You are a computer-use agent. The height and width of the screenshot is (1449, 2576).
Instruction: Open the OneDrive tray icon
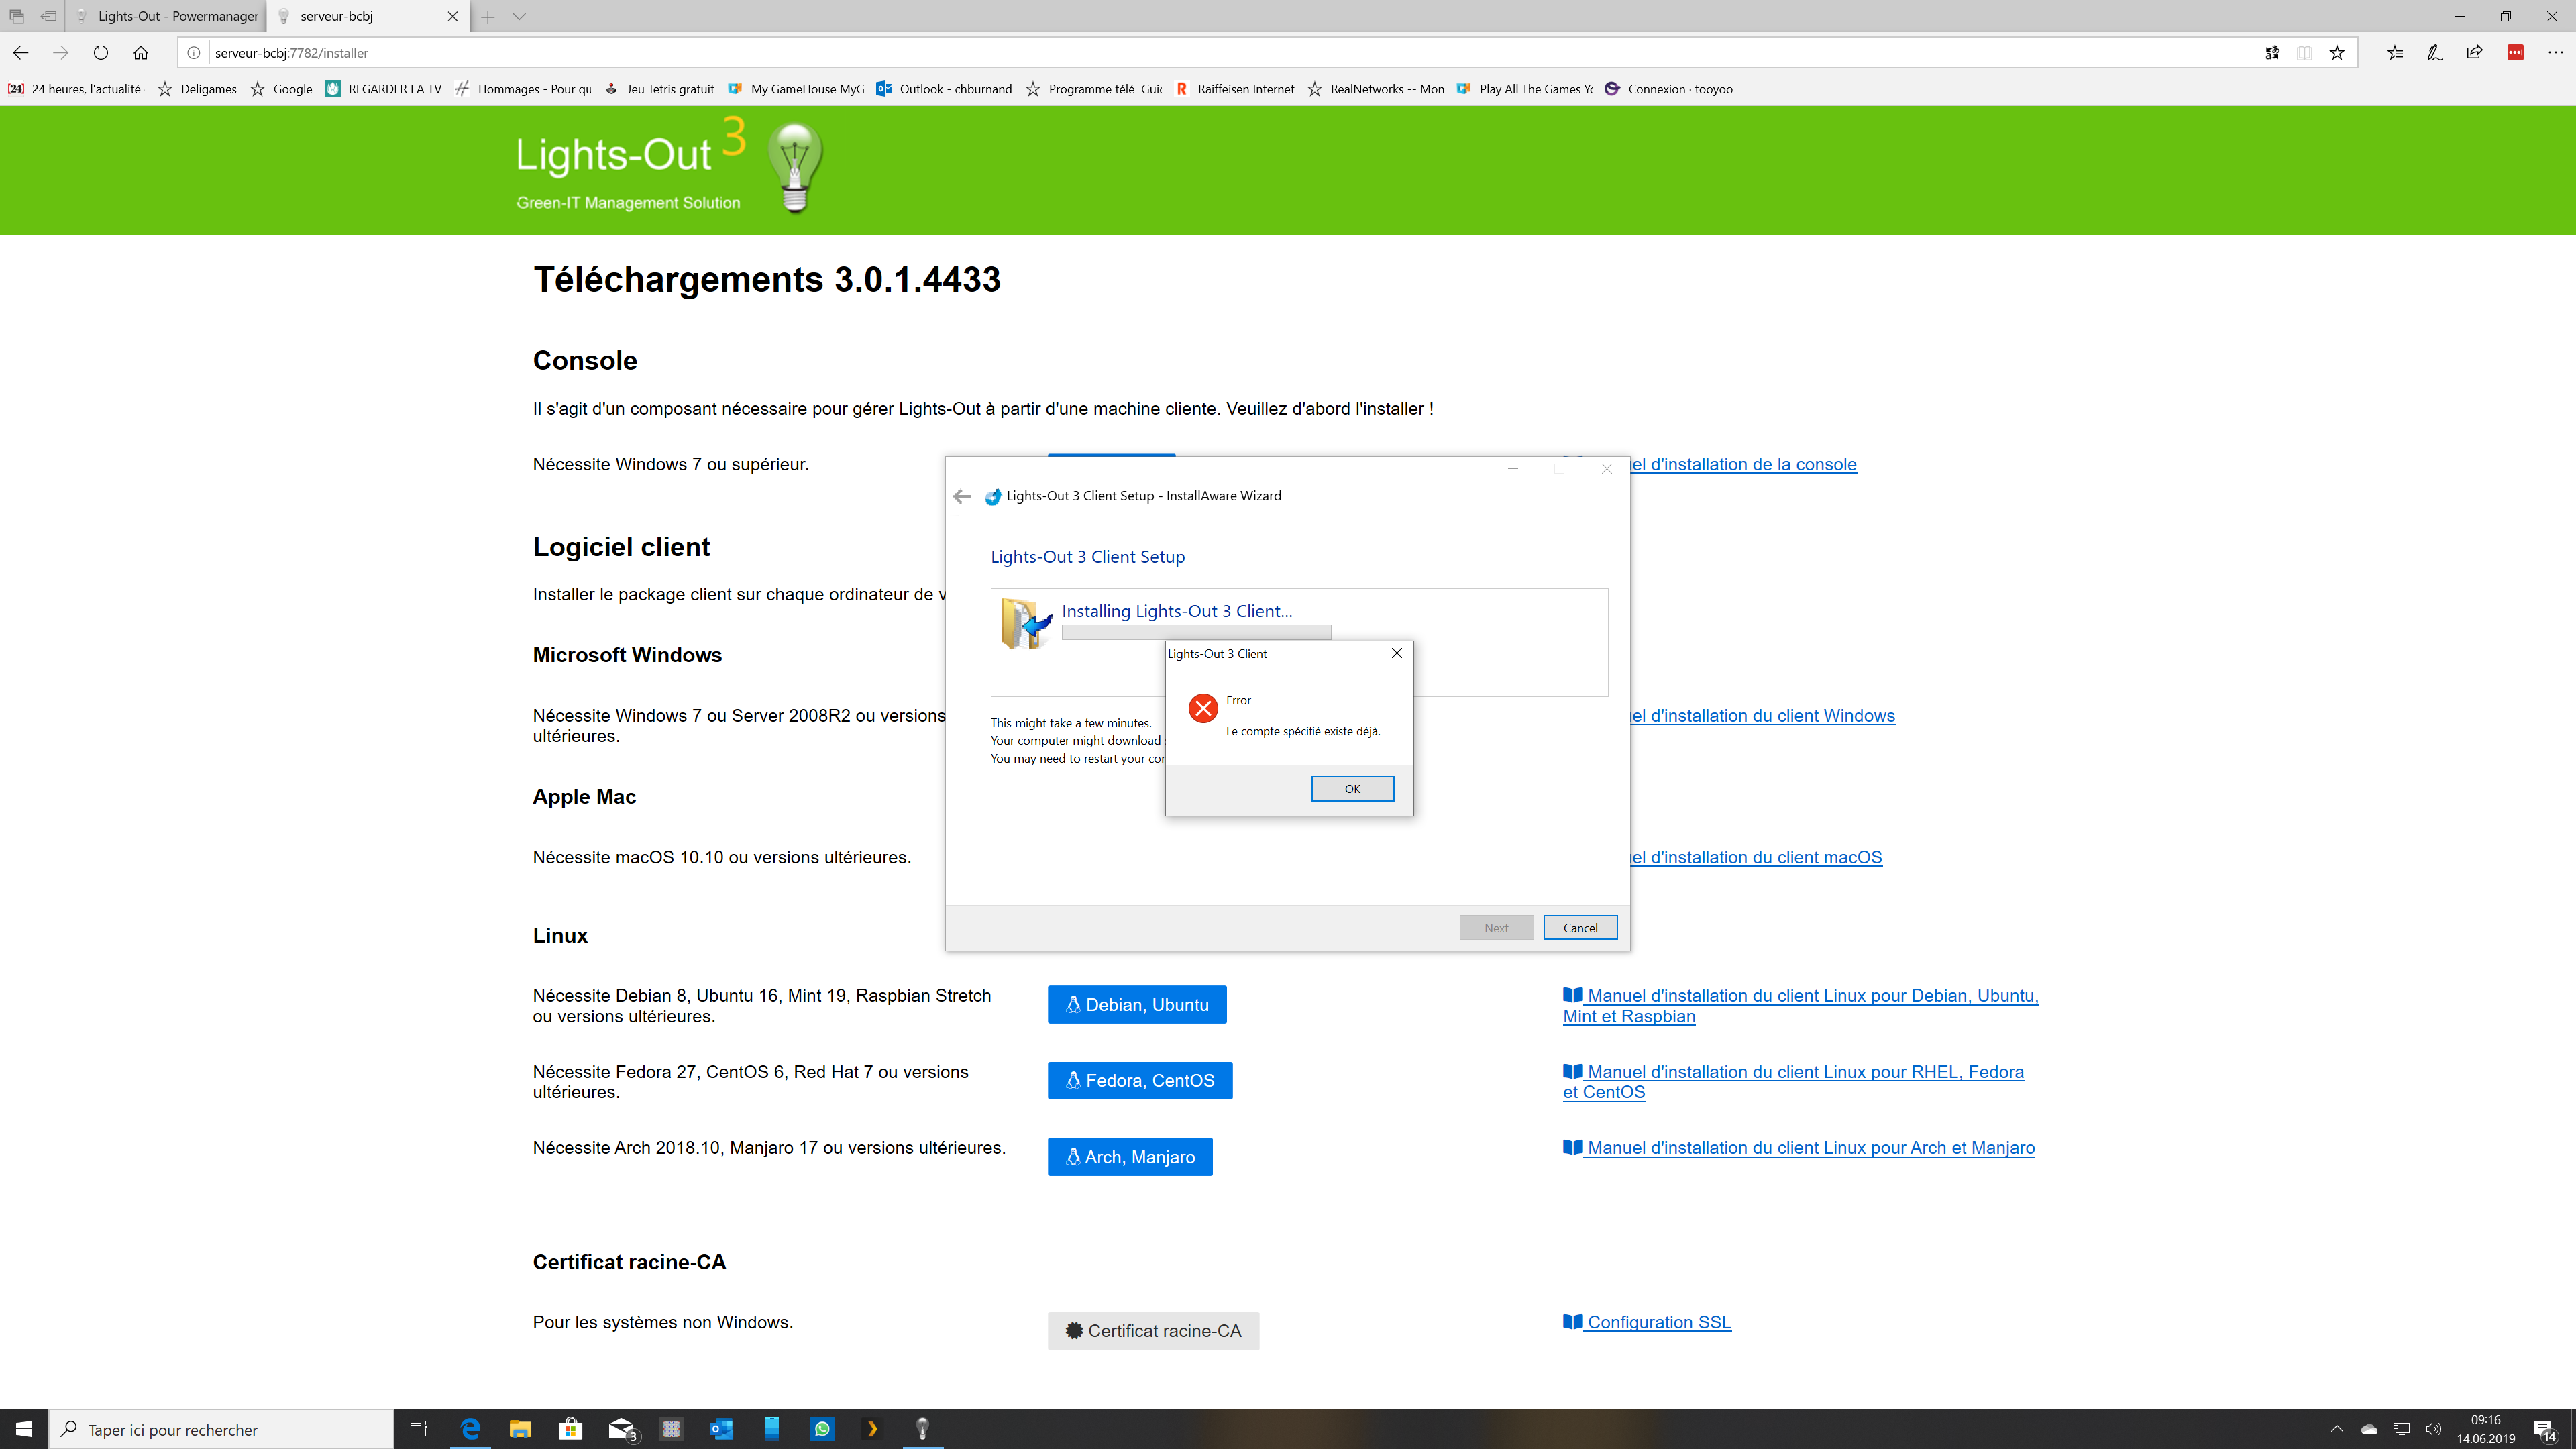pos(2369,1429)
